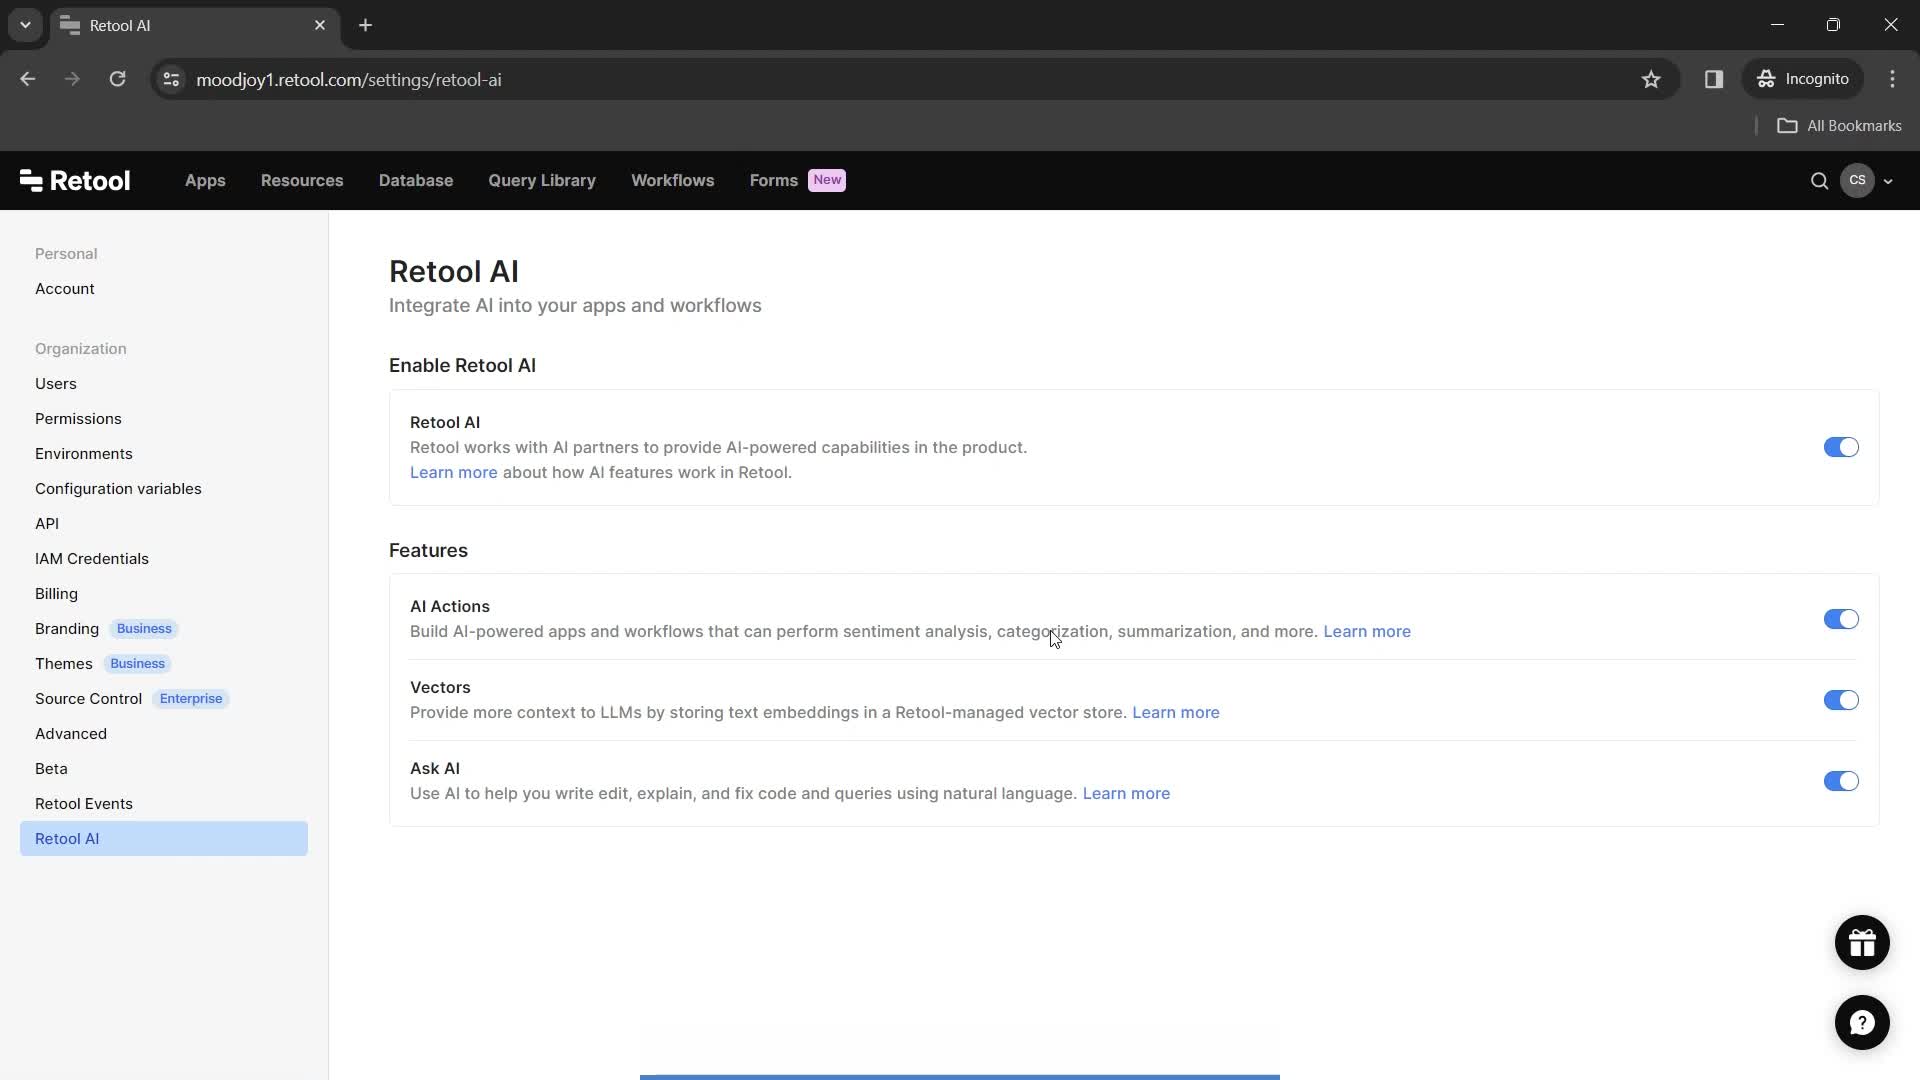Open the All Bookmarks folder
The height and width of the screenshot is (1080, 1920).
pyautogui.click(x=1839, y=126)
